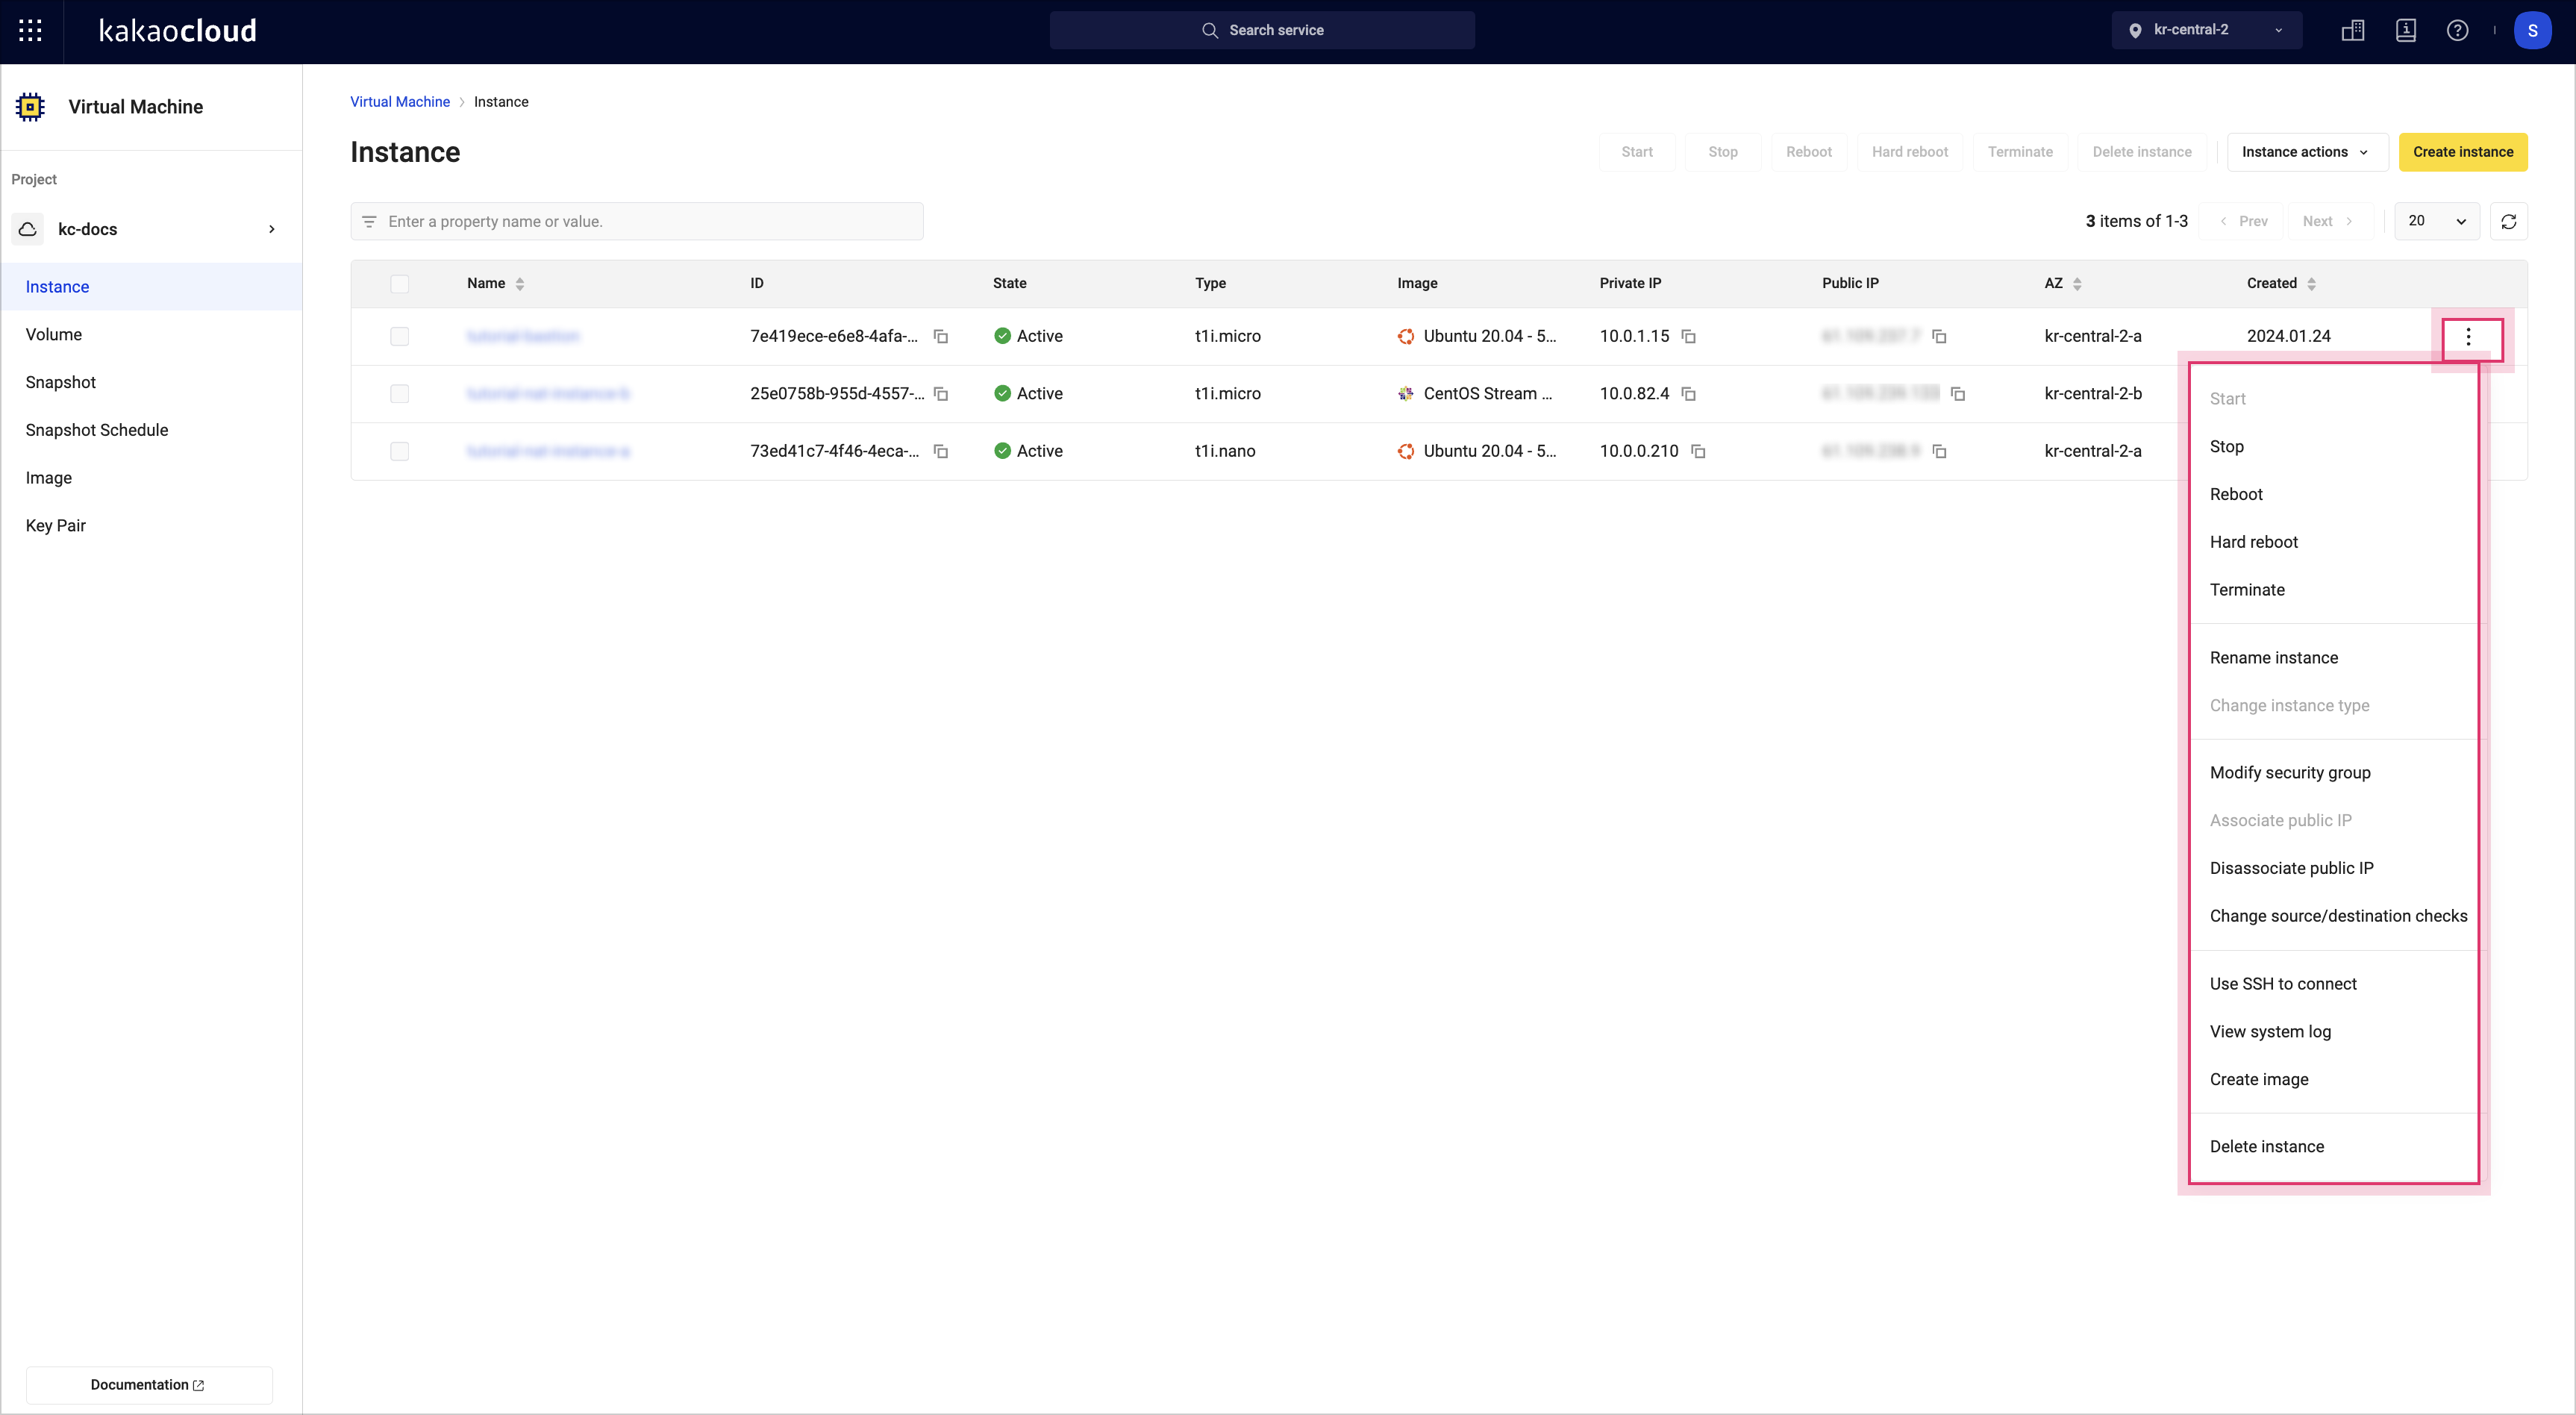Toggle the select-all header checkbox
This screenshot has width=2576, height=1415.
(399, 284)
